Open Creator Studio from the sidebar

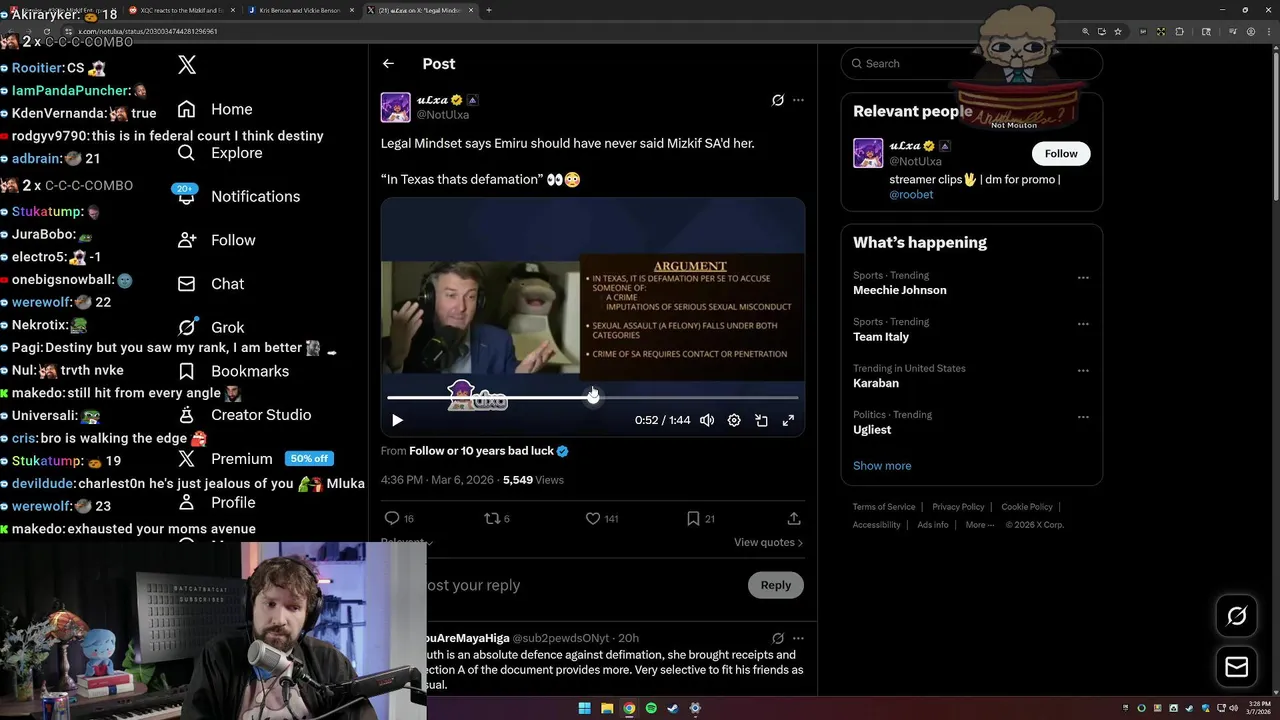point(244,414)
